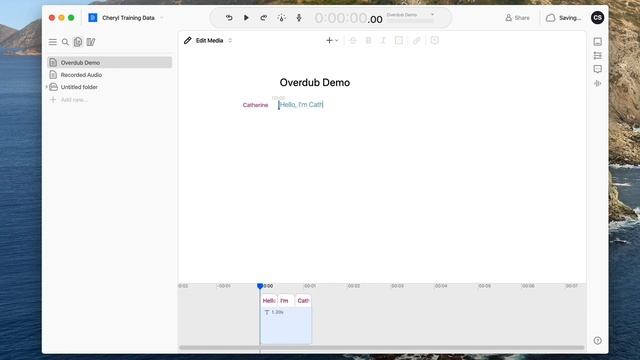This screenshot has width=640, height=360.
Task: Open the plus insert menu
Action: click(x=332, y=40)
